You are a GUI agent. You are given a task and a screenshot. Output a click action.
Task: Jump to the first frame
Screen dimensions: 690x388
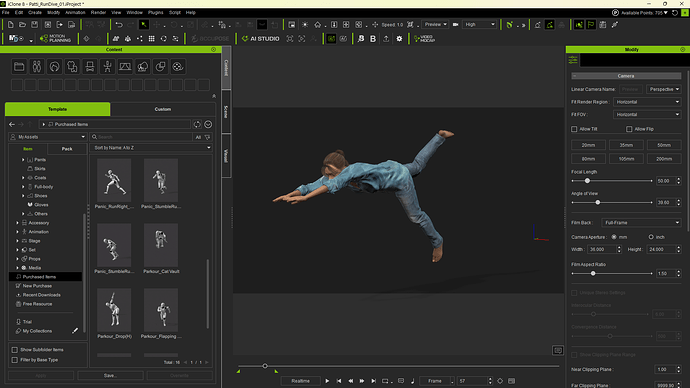coord(339,381)
